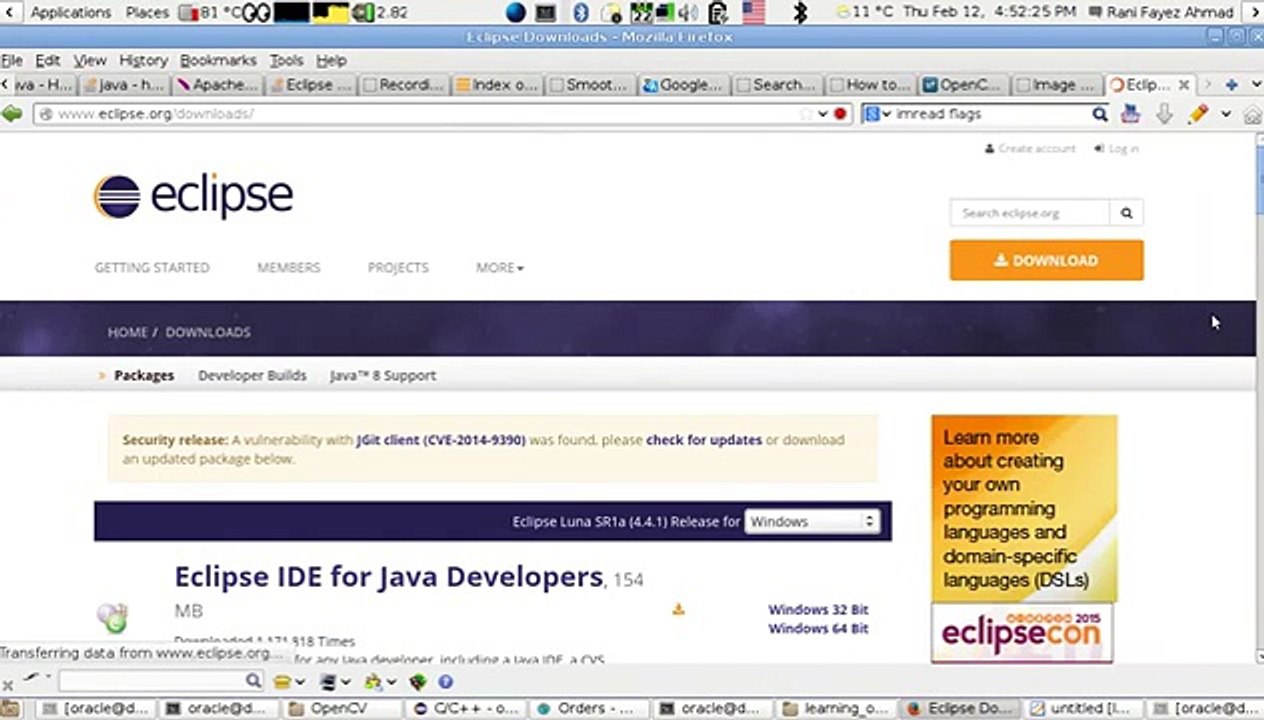Click the download arrow icon in Firefox toolbar
The width and height of the screenshot is (1264, 720).
pyautogui.click(x=1163, y=114)
